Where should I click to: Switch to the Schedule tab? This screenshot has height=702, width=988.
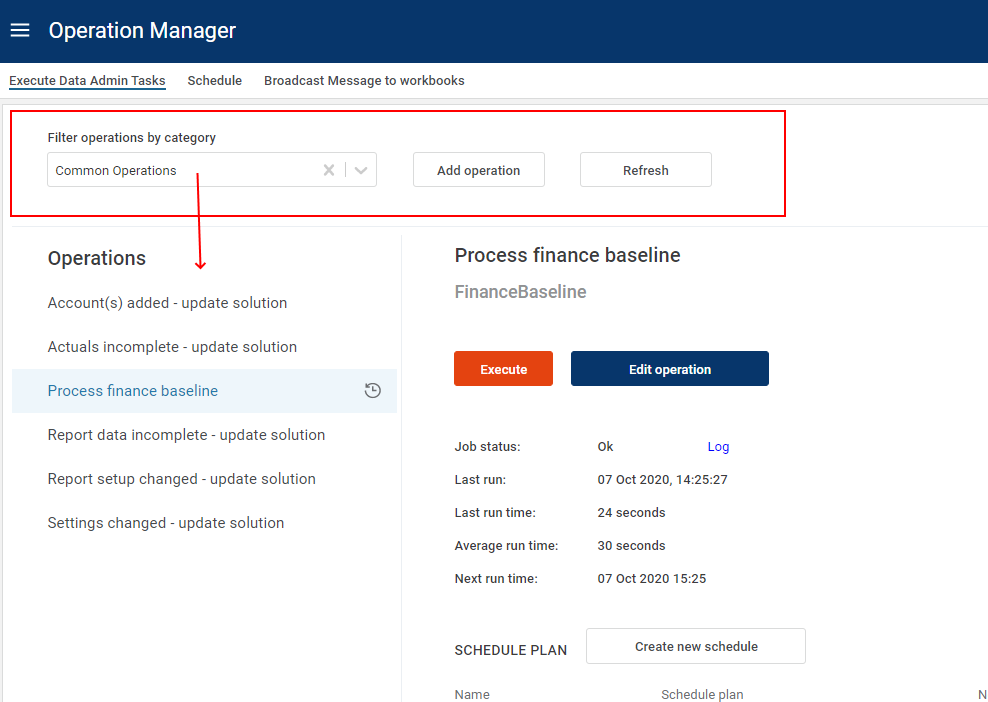click(214, 80)
